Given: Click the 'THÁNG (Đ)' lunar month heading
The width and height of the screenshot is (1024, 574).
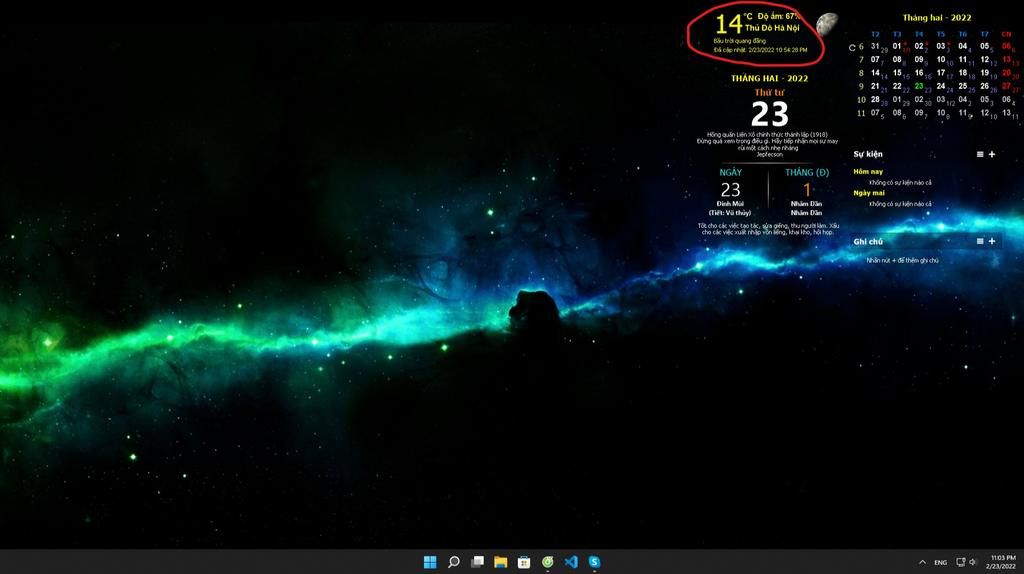Looking at the screenshot, I should tap(807, 172).
